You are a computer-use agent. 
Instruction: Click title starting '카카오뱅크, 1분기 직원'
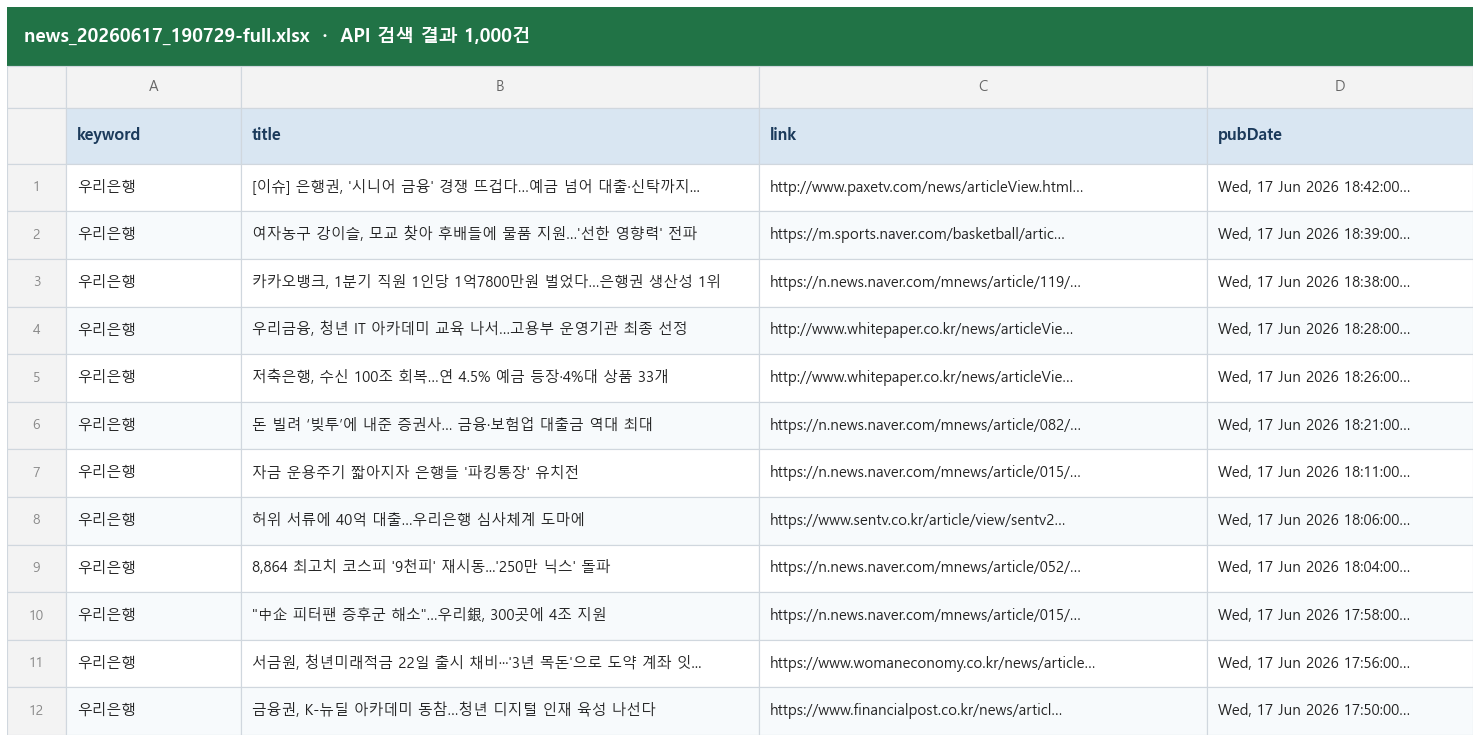[500, 282]
